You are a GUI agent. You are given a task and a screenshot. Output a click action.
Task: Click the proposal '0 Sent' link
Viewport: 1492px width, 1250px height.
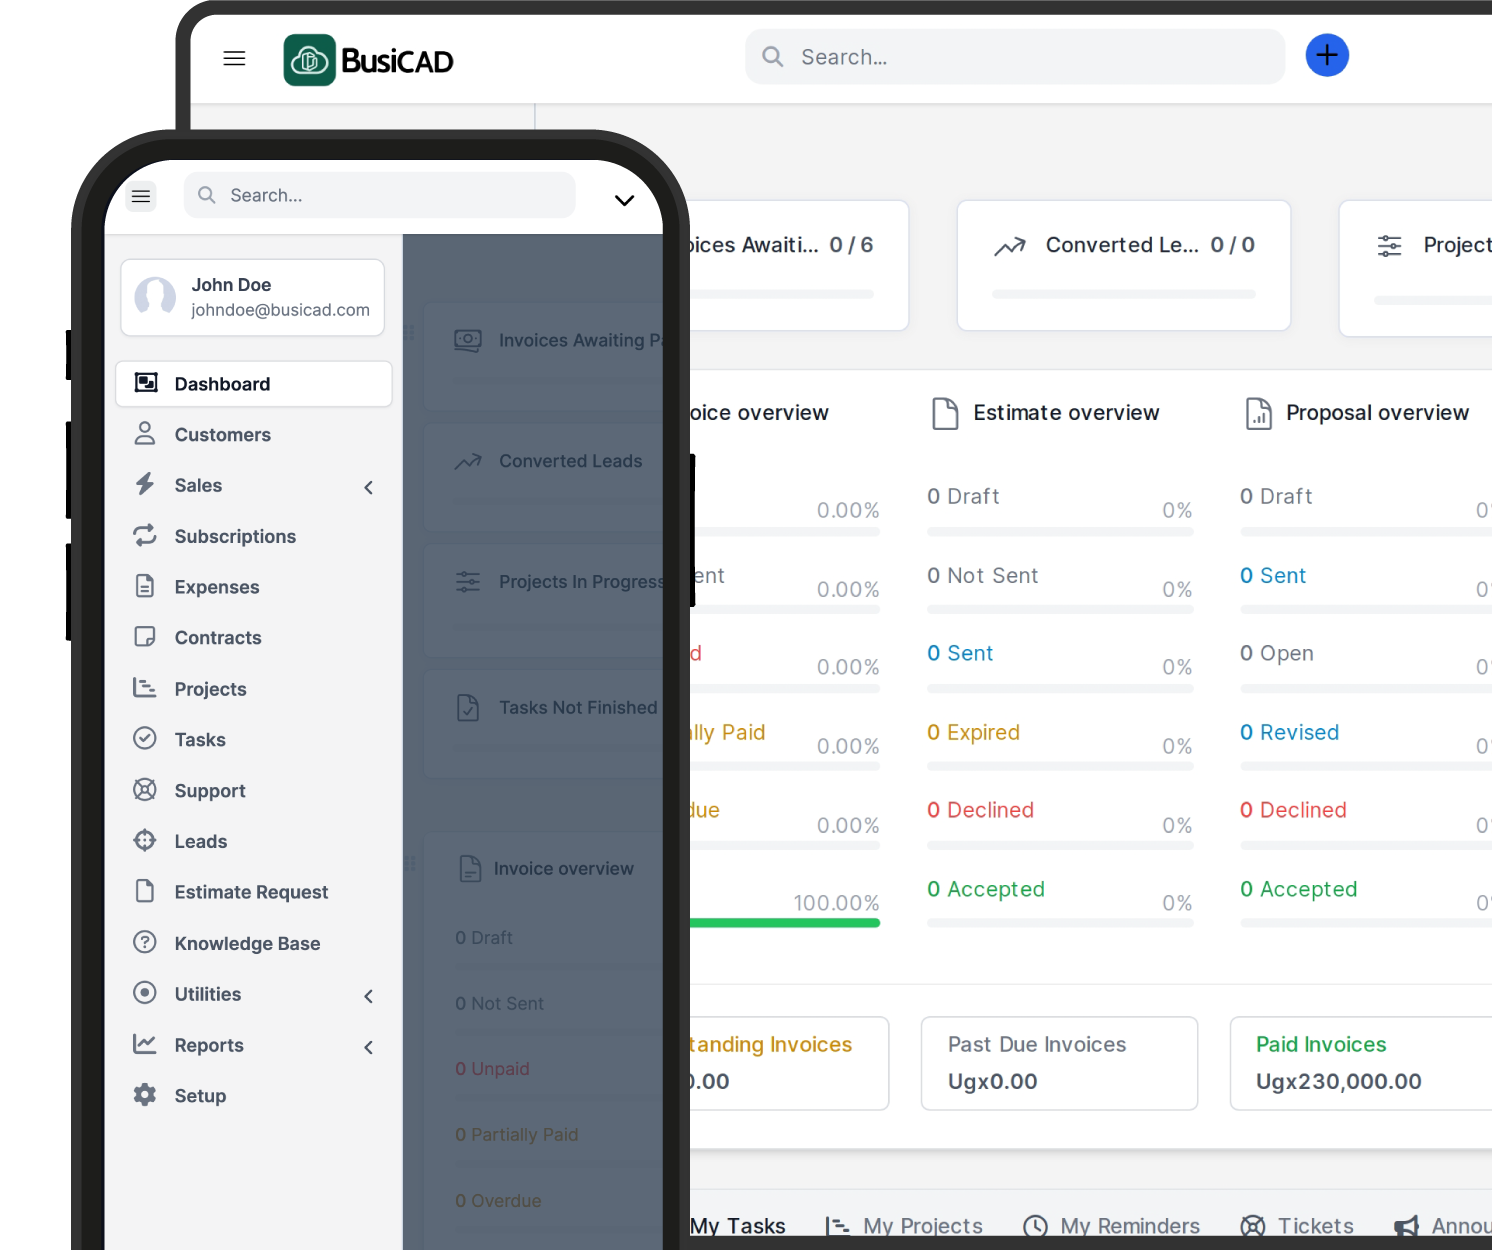[x=1273, y=575]
